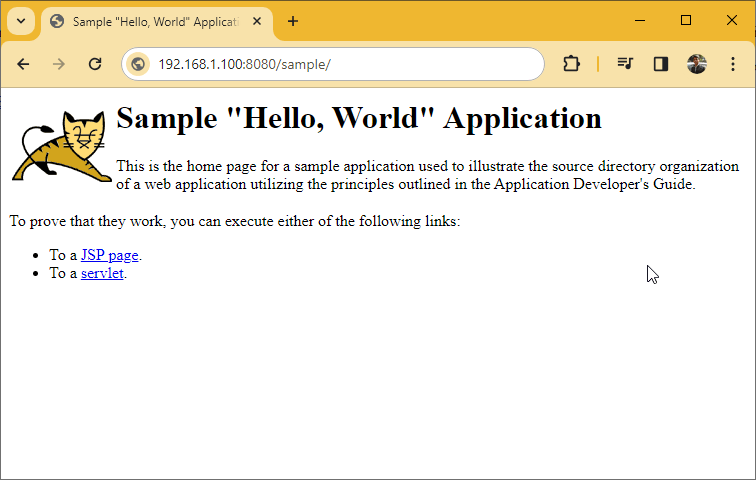Open a new browser tab
This screenshot has height=480, width=756.
[293, 21]
